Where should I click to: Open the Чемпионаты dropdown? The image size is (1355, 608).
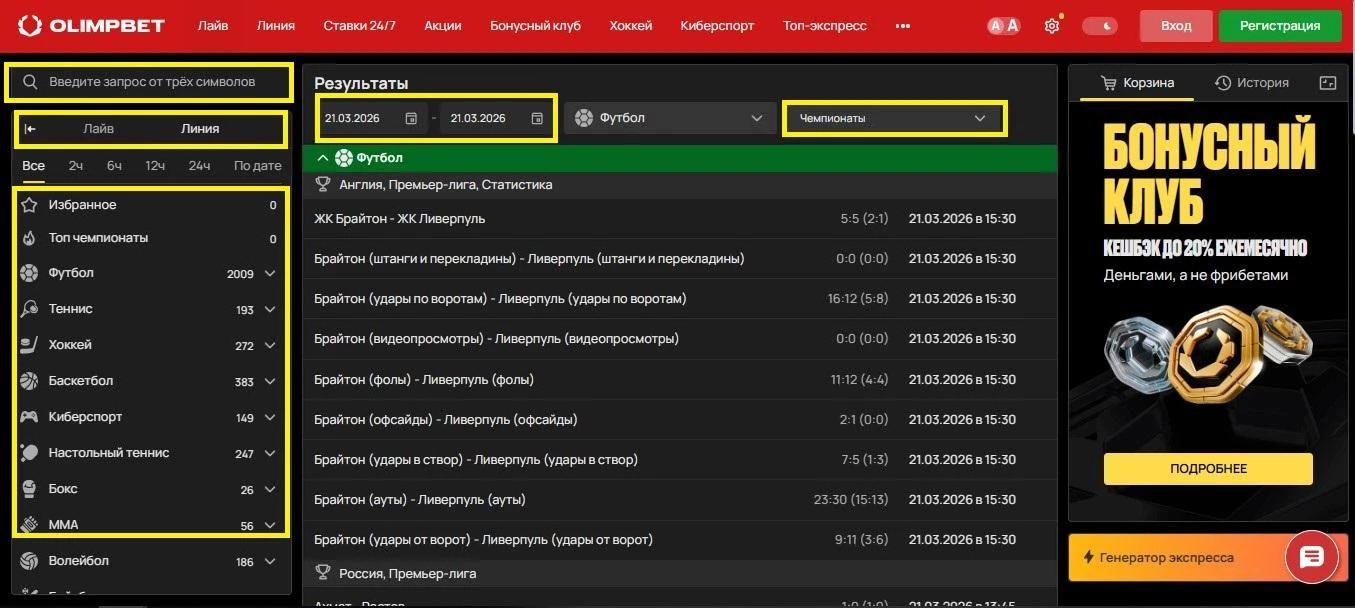tap(893, 117)
